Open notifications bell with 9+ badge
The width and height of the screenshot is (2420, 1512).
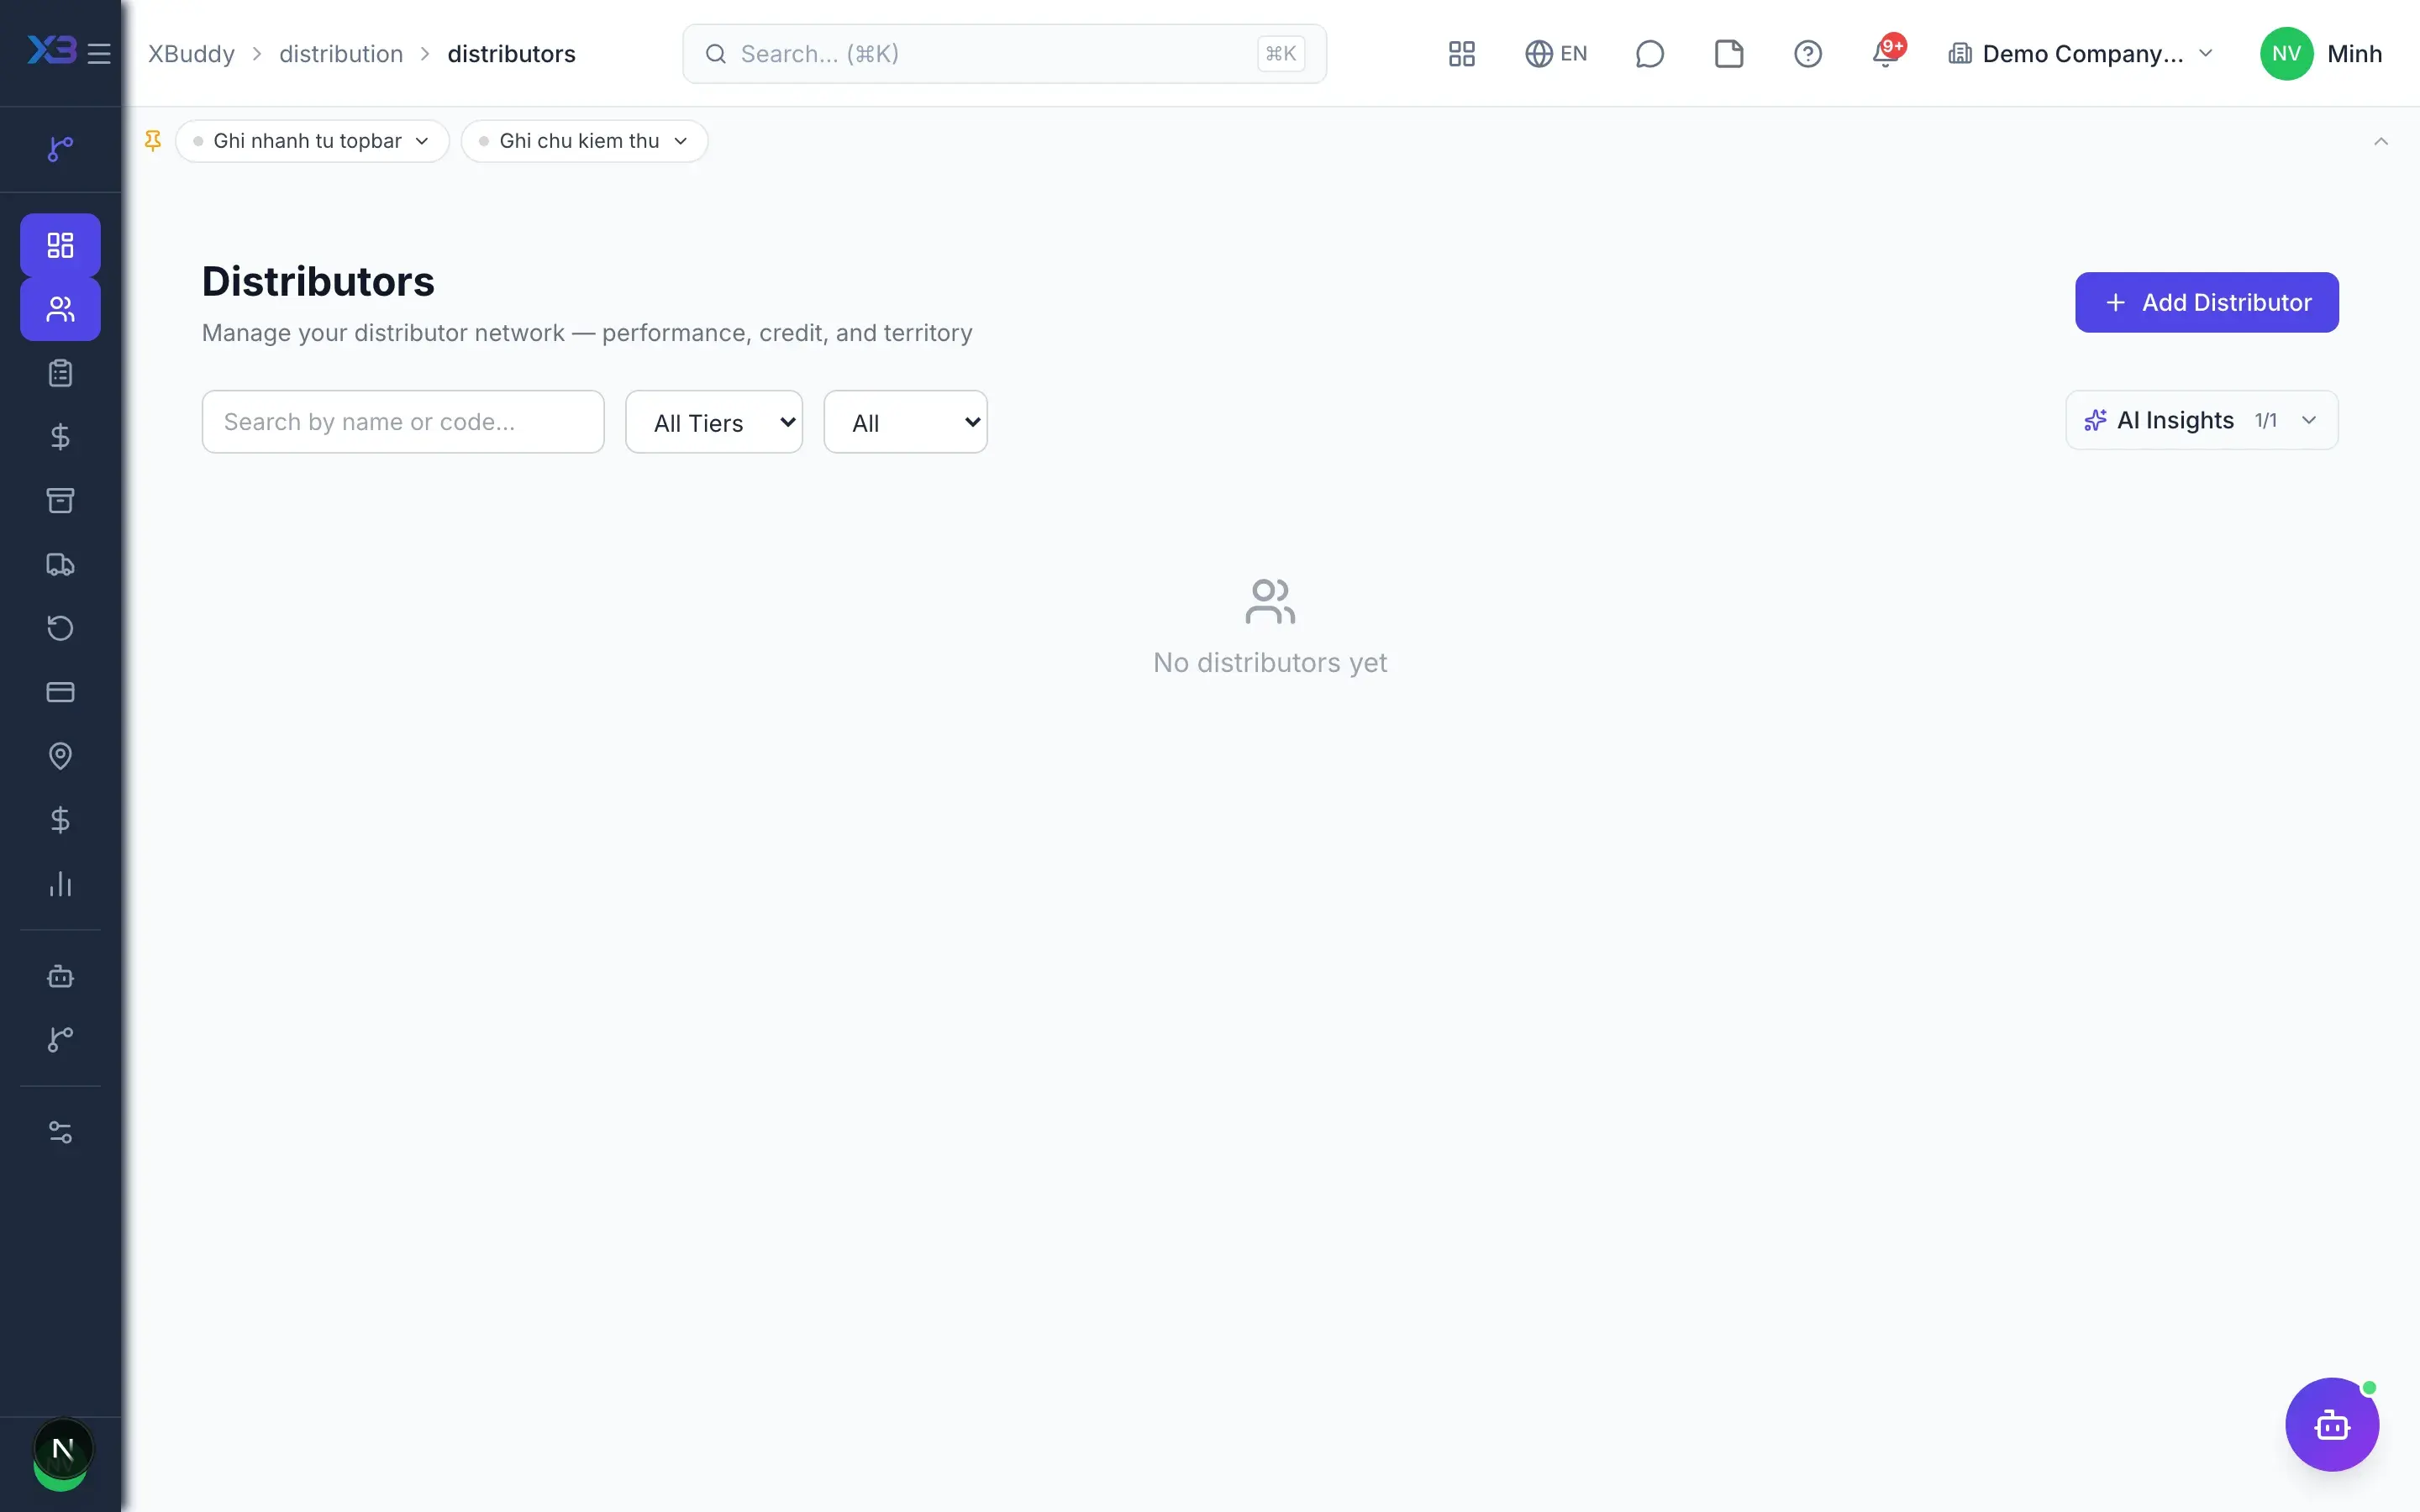point(1887,52)
